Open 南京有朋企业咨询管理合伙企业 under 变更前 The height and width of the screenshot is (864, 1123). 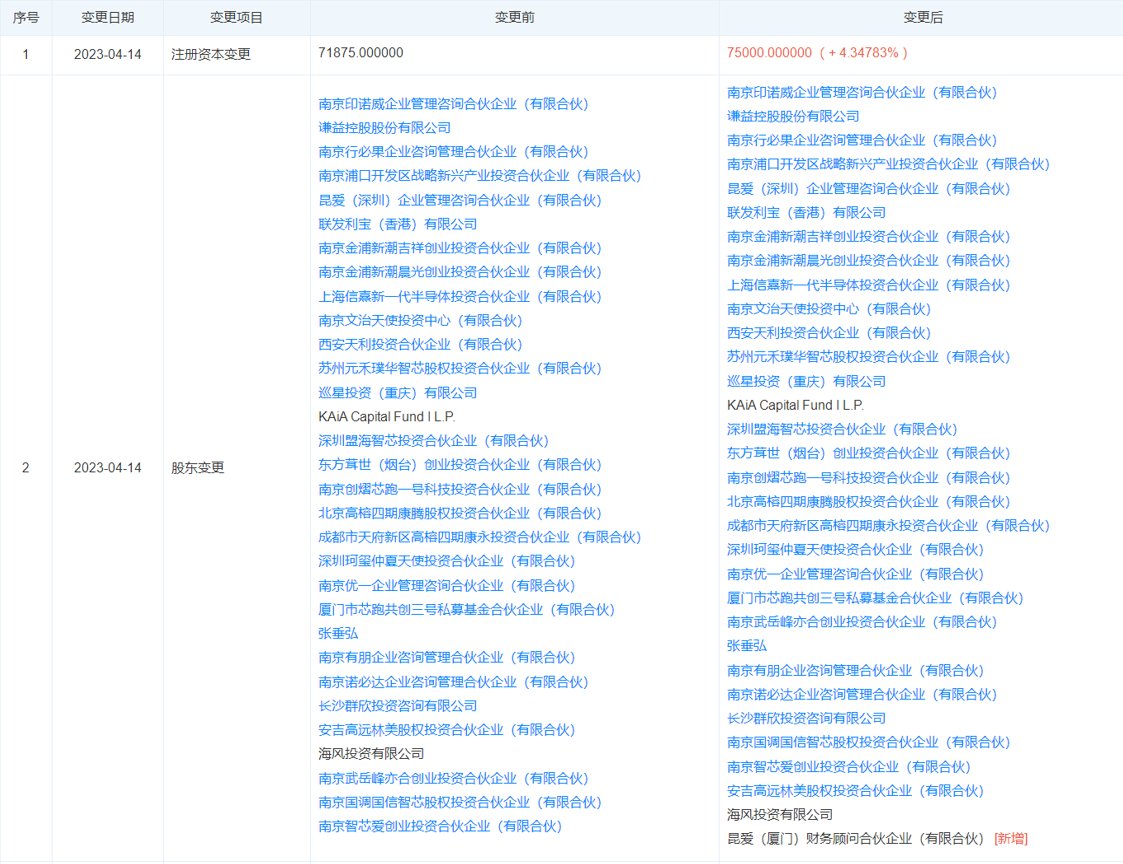[x=447, y=658]
